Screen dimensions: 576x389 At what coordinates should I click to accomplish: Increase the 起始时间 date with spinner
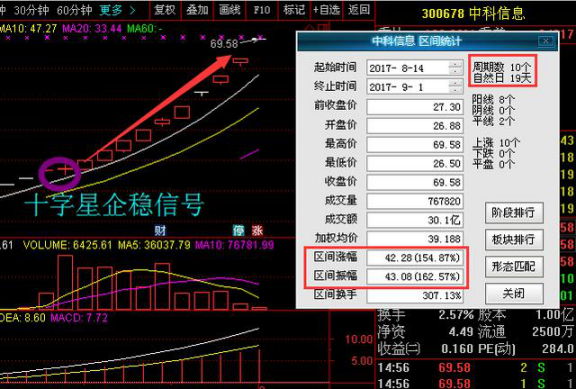(456, 65)
